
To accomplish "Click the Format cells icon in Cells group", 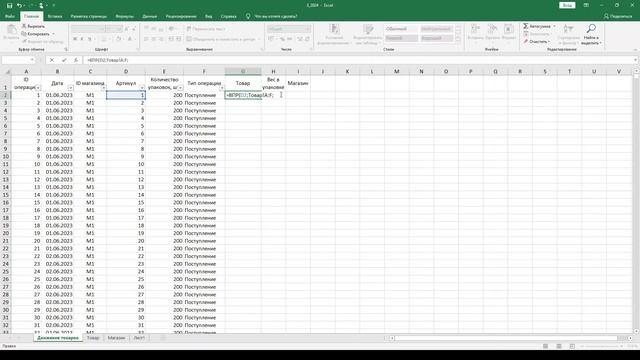I will (509, 29).
